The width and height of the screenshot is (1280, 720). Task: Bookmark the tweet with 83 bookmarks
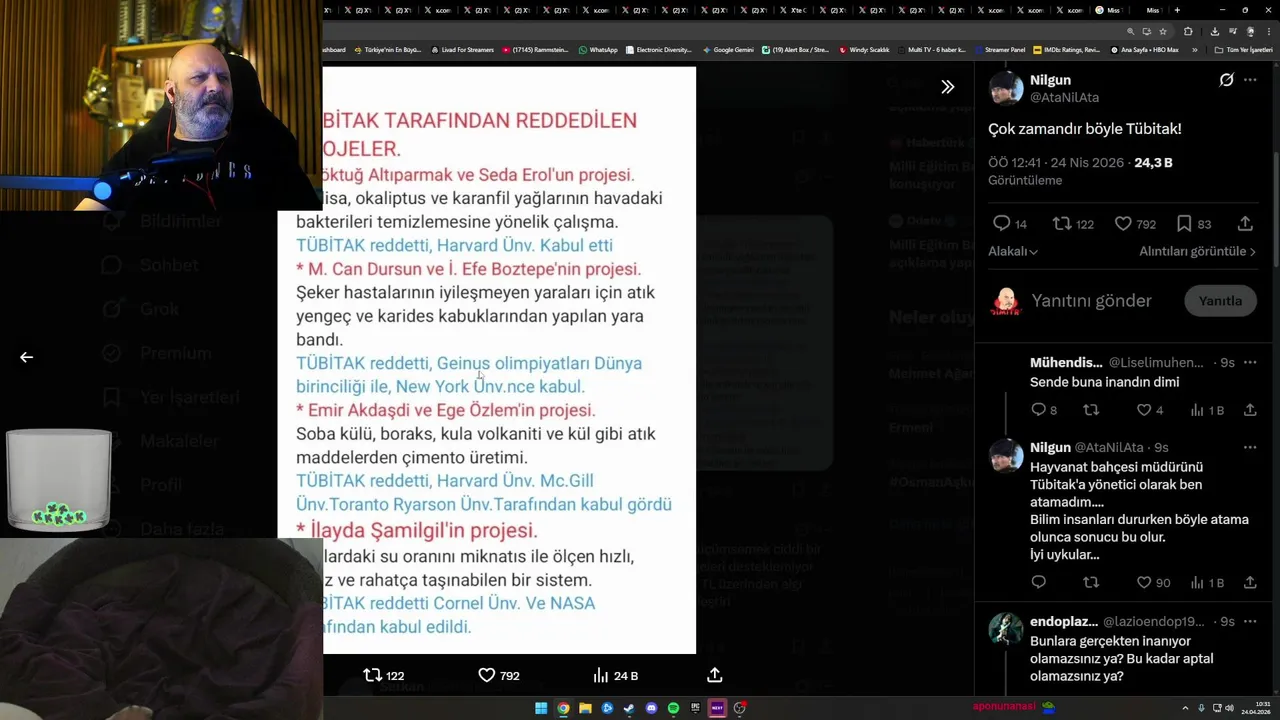point(1193,224)
